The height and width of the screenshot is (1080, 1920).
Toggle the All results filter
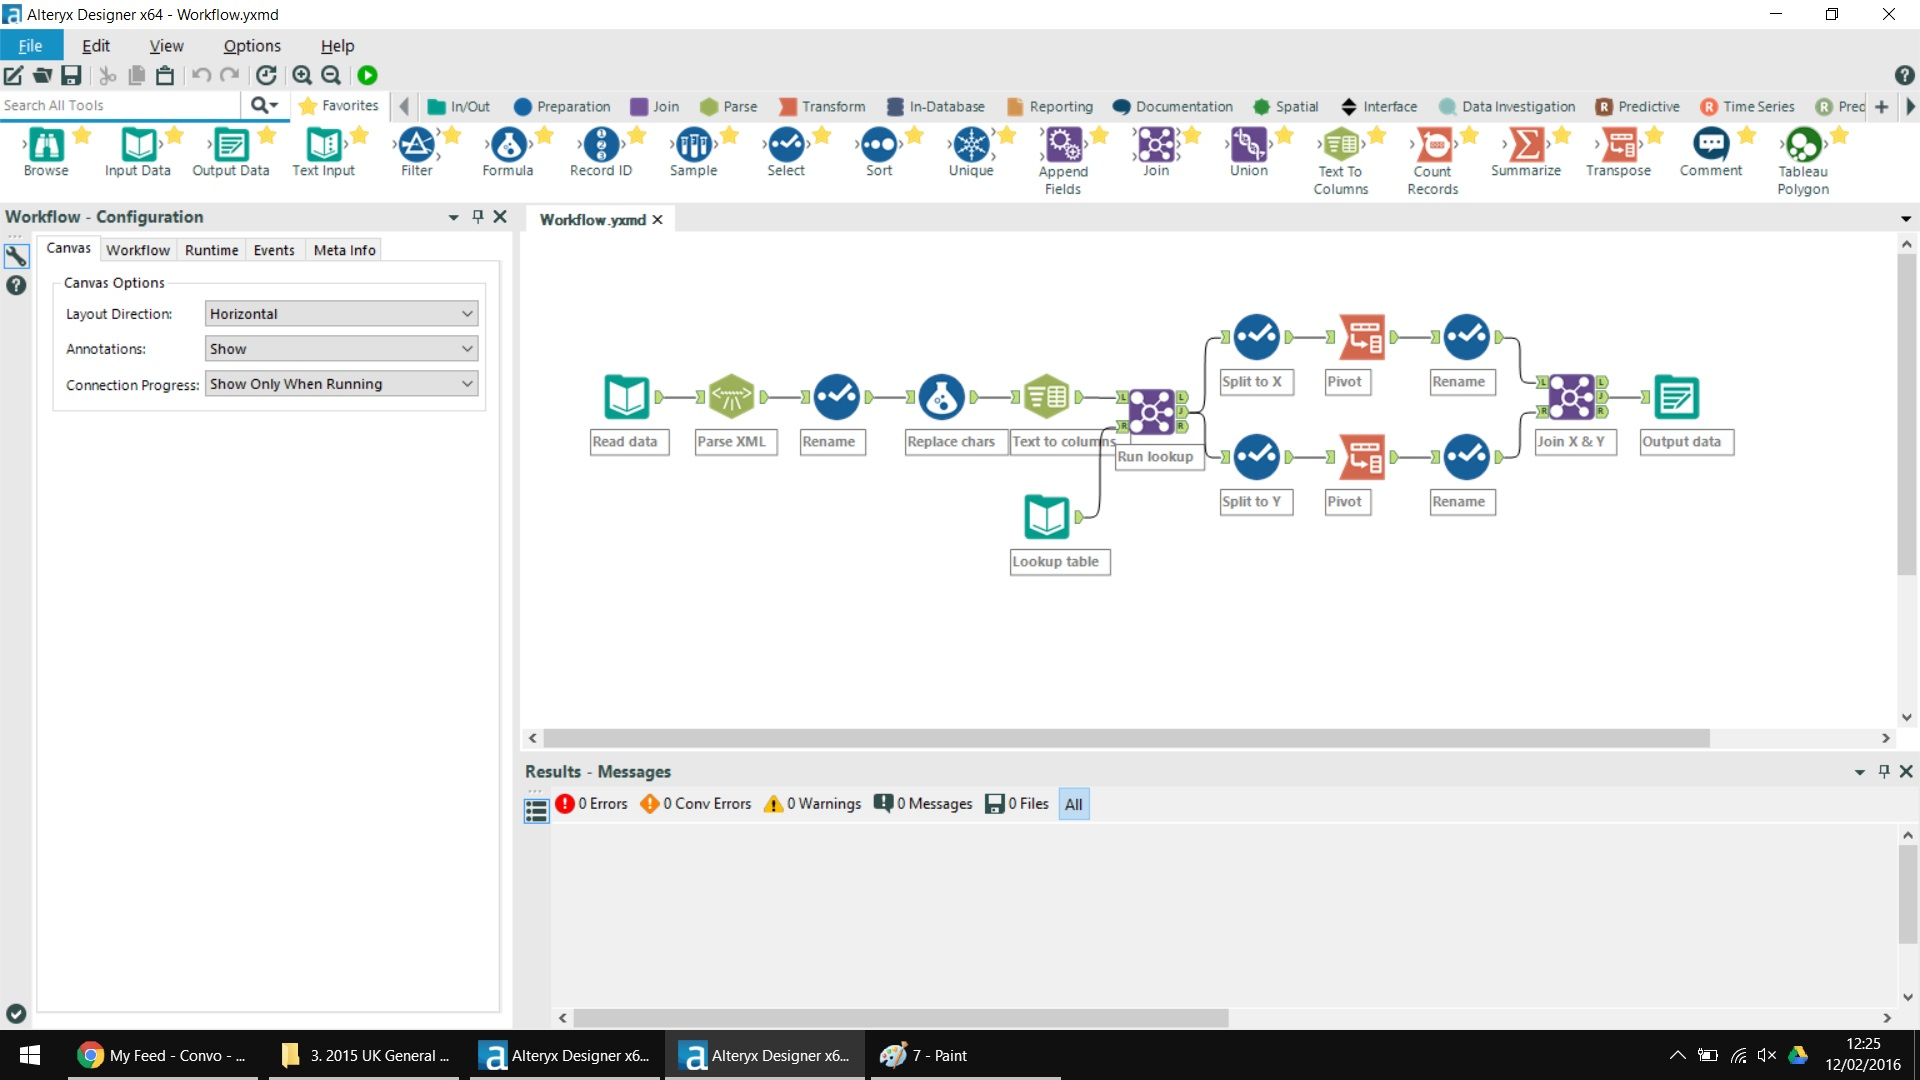(x=1074, y=804)
